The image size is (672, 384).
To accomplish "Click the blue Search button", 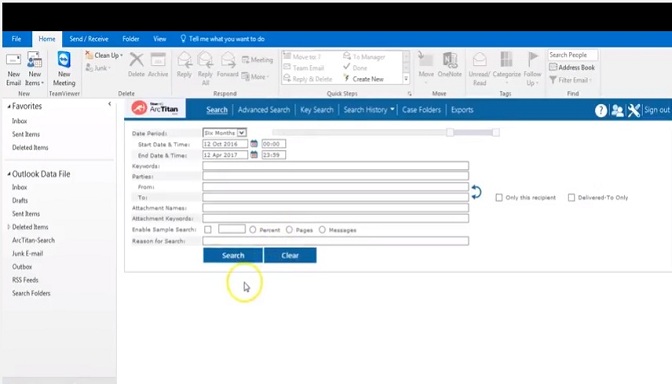I will pos(233,255).
